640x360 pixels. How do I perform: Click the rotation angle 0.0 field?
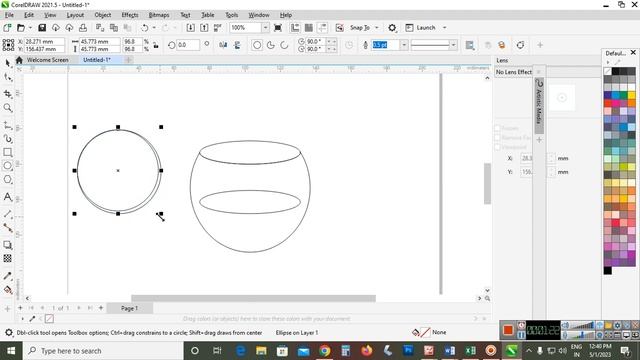[x=188, y=45]
